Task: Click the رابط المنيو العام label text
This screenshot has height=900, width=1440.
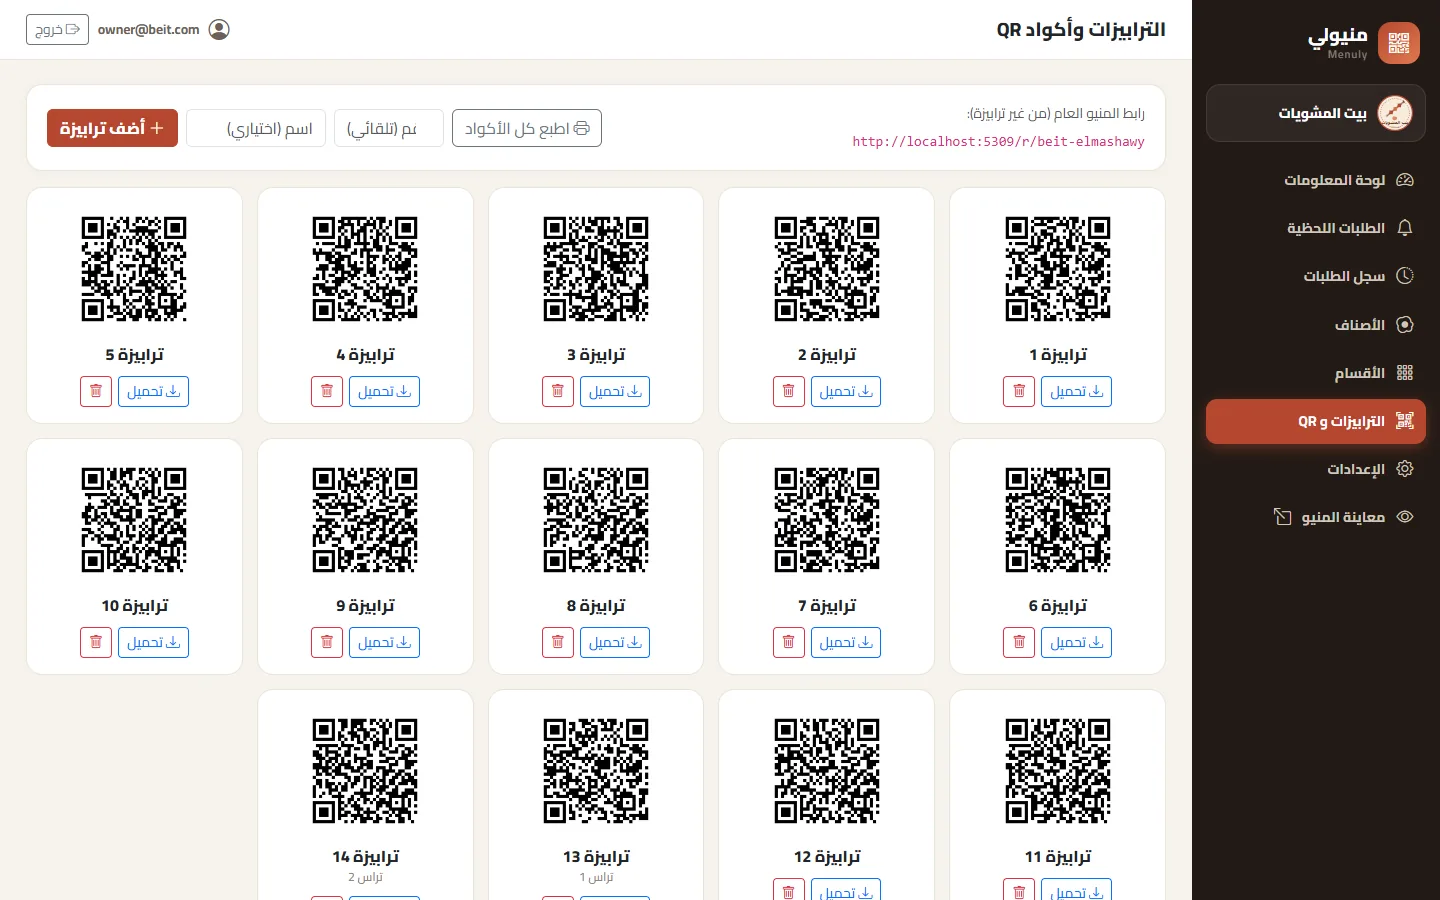Action: (x=1056, y=114)
